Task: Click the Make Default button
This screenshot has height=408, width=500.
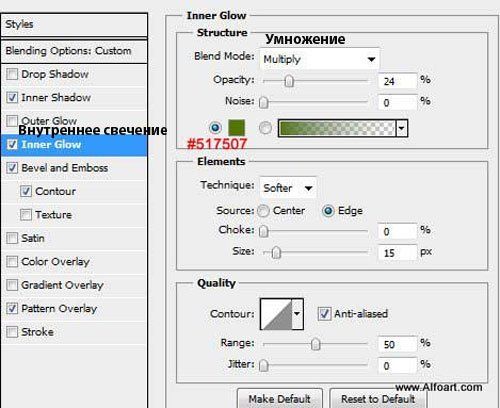Action: click(280, 399)
